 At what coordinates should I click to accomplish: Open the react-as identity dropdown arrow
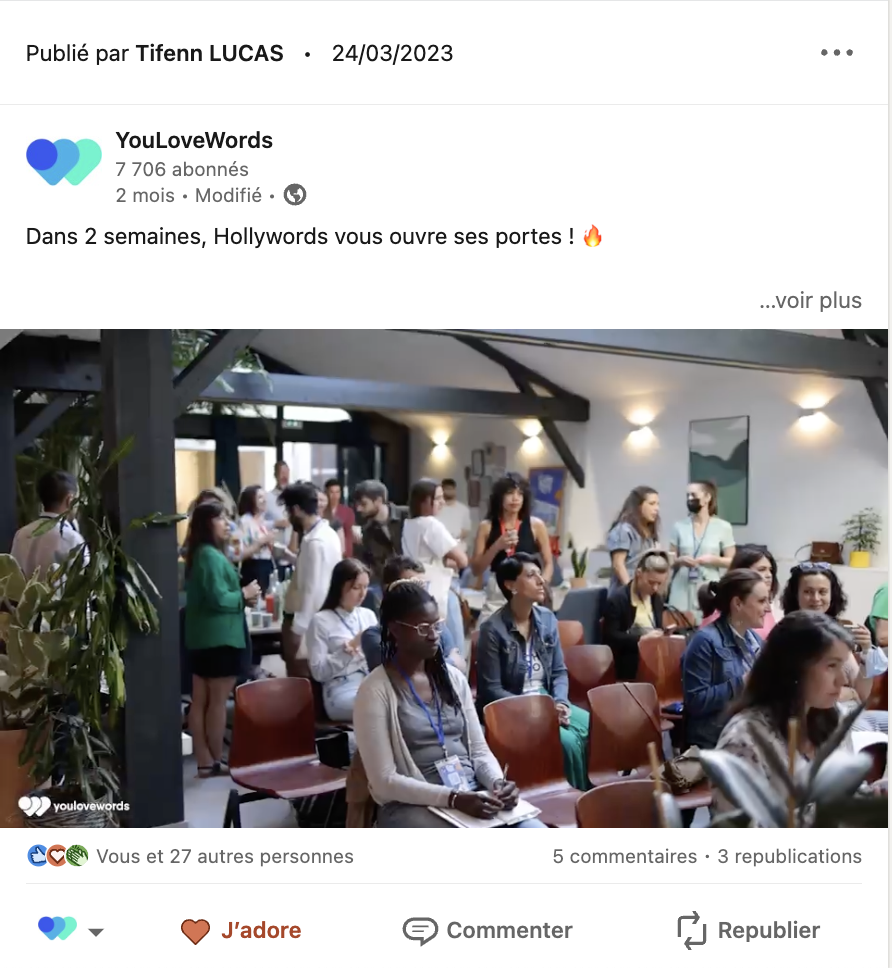click(96, 932)
